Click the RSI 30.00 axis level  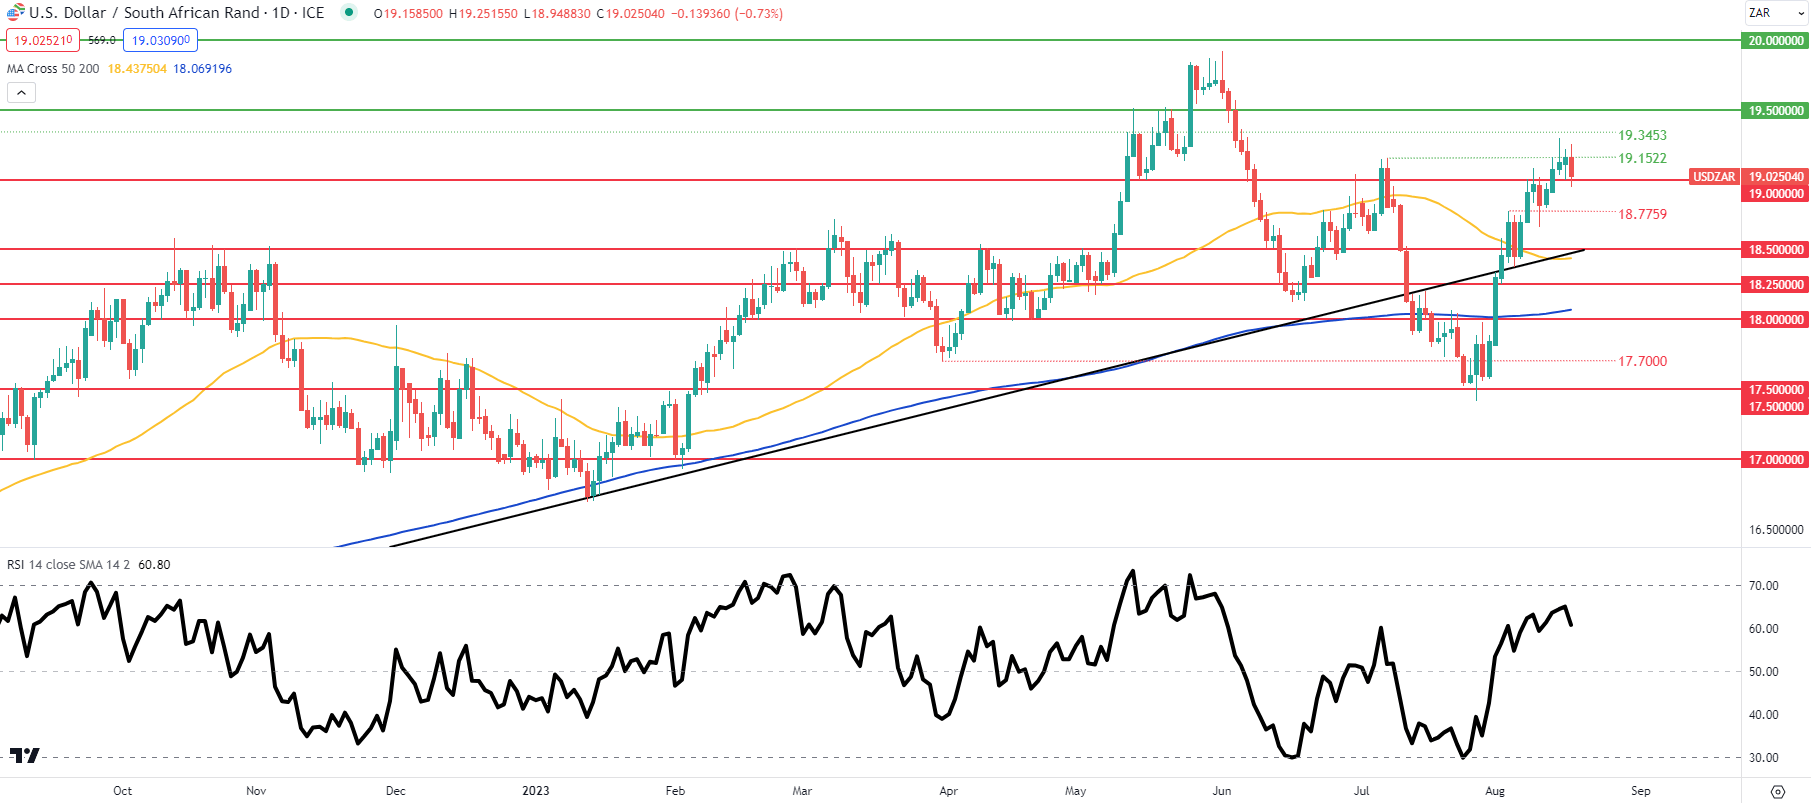[x=1763, y=758]
